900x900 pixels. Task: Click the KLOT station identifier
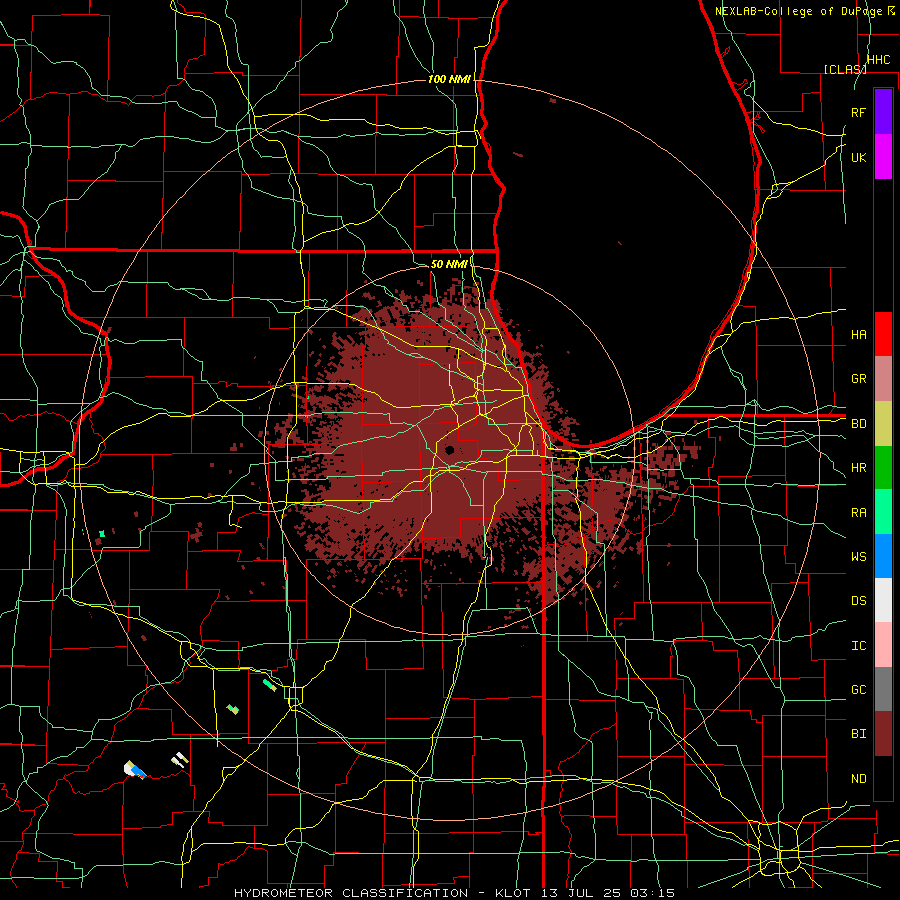pyautogui.click(x=509, y=893)
